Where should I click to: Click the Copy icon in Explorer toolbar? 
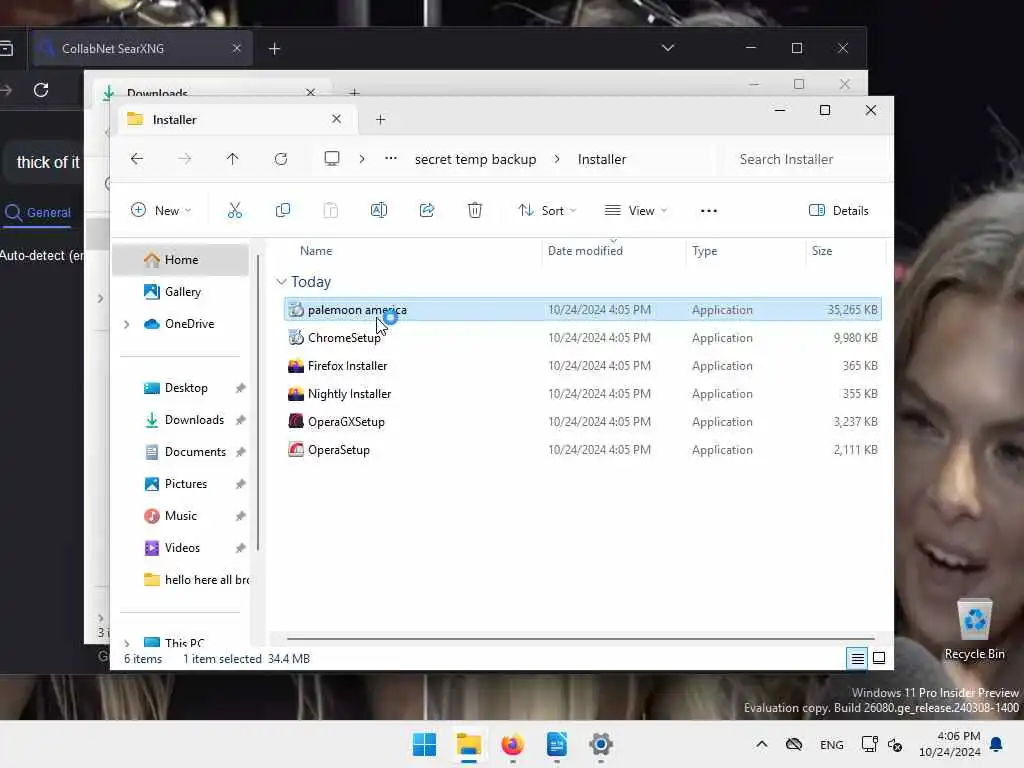(x=283, y=210)
